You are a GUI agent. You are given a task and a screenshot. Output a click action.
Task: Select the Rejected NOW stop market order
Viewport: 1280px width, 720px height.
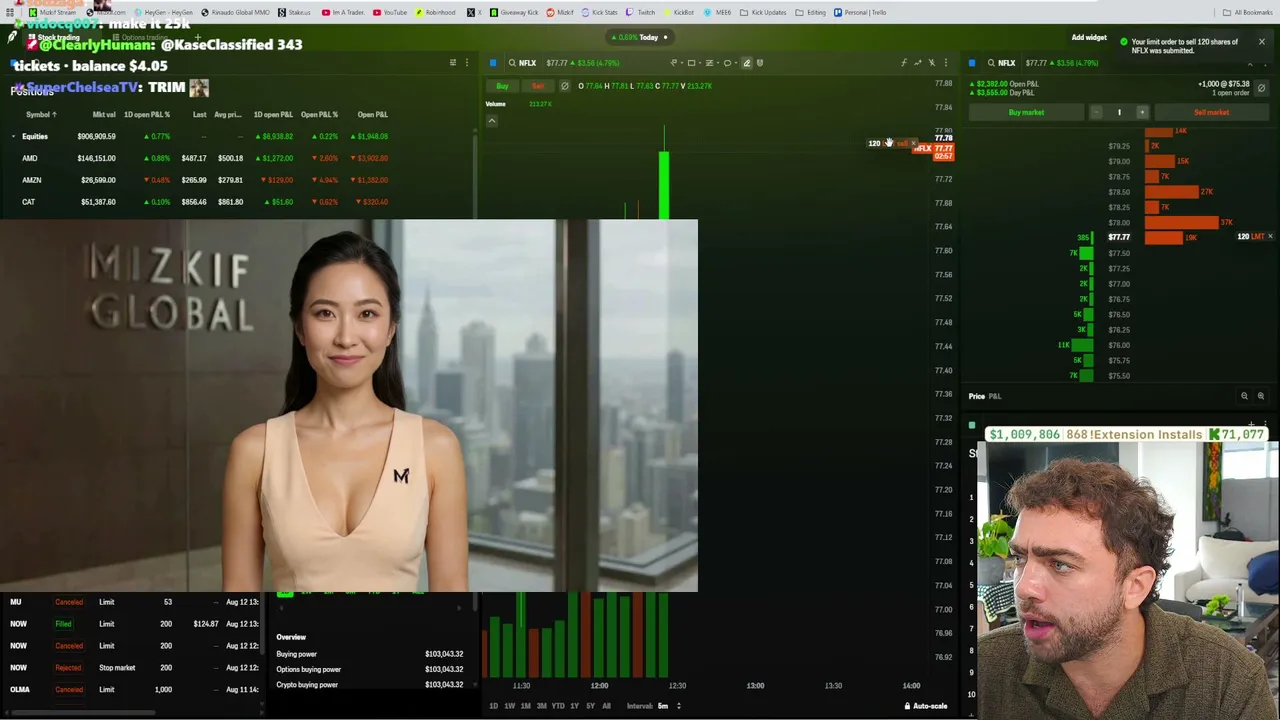[132, 668]
